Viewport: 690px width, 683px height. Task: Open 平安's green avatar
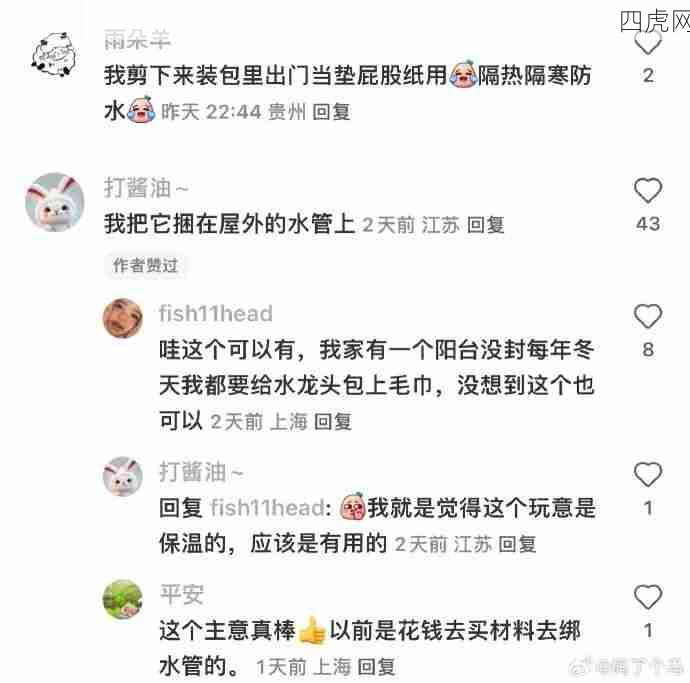pyautogui.click(x=123, y=599)
